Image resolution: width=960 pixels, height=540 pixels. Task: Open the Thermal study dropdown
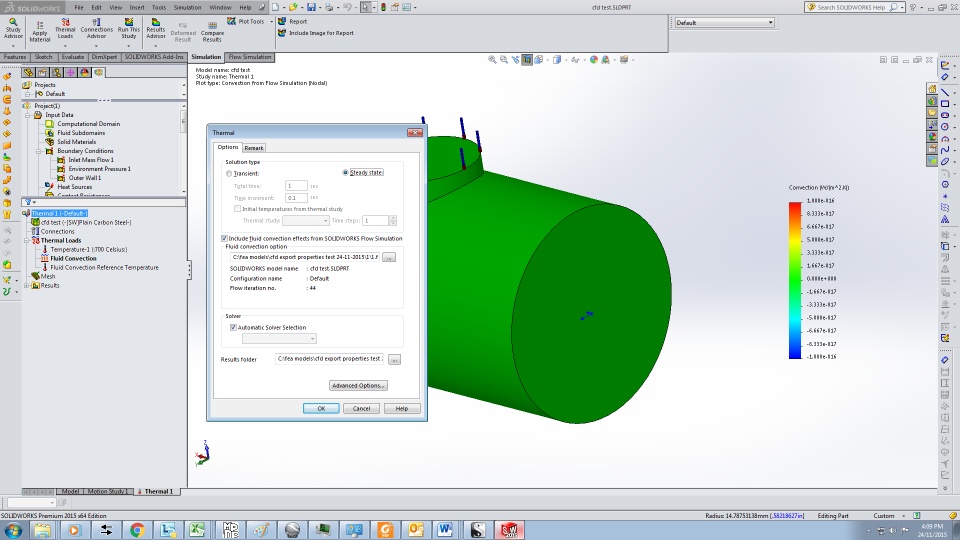[306, 220]
